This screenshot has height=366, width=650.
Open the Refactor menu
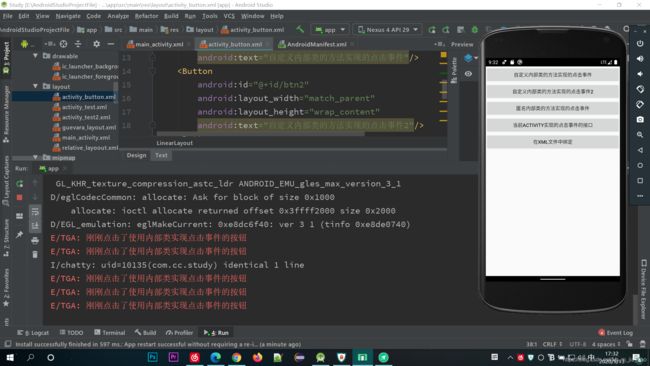146,16
